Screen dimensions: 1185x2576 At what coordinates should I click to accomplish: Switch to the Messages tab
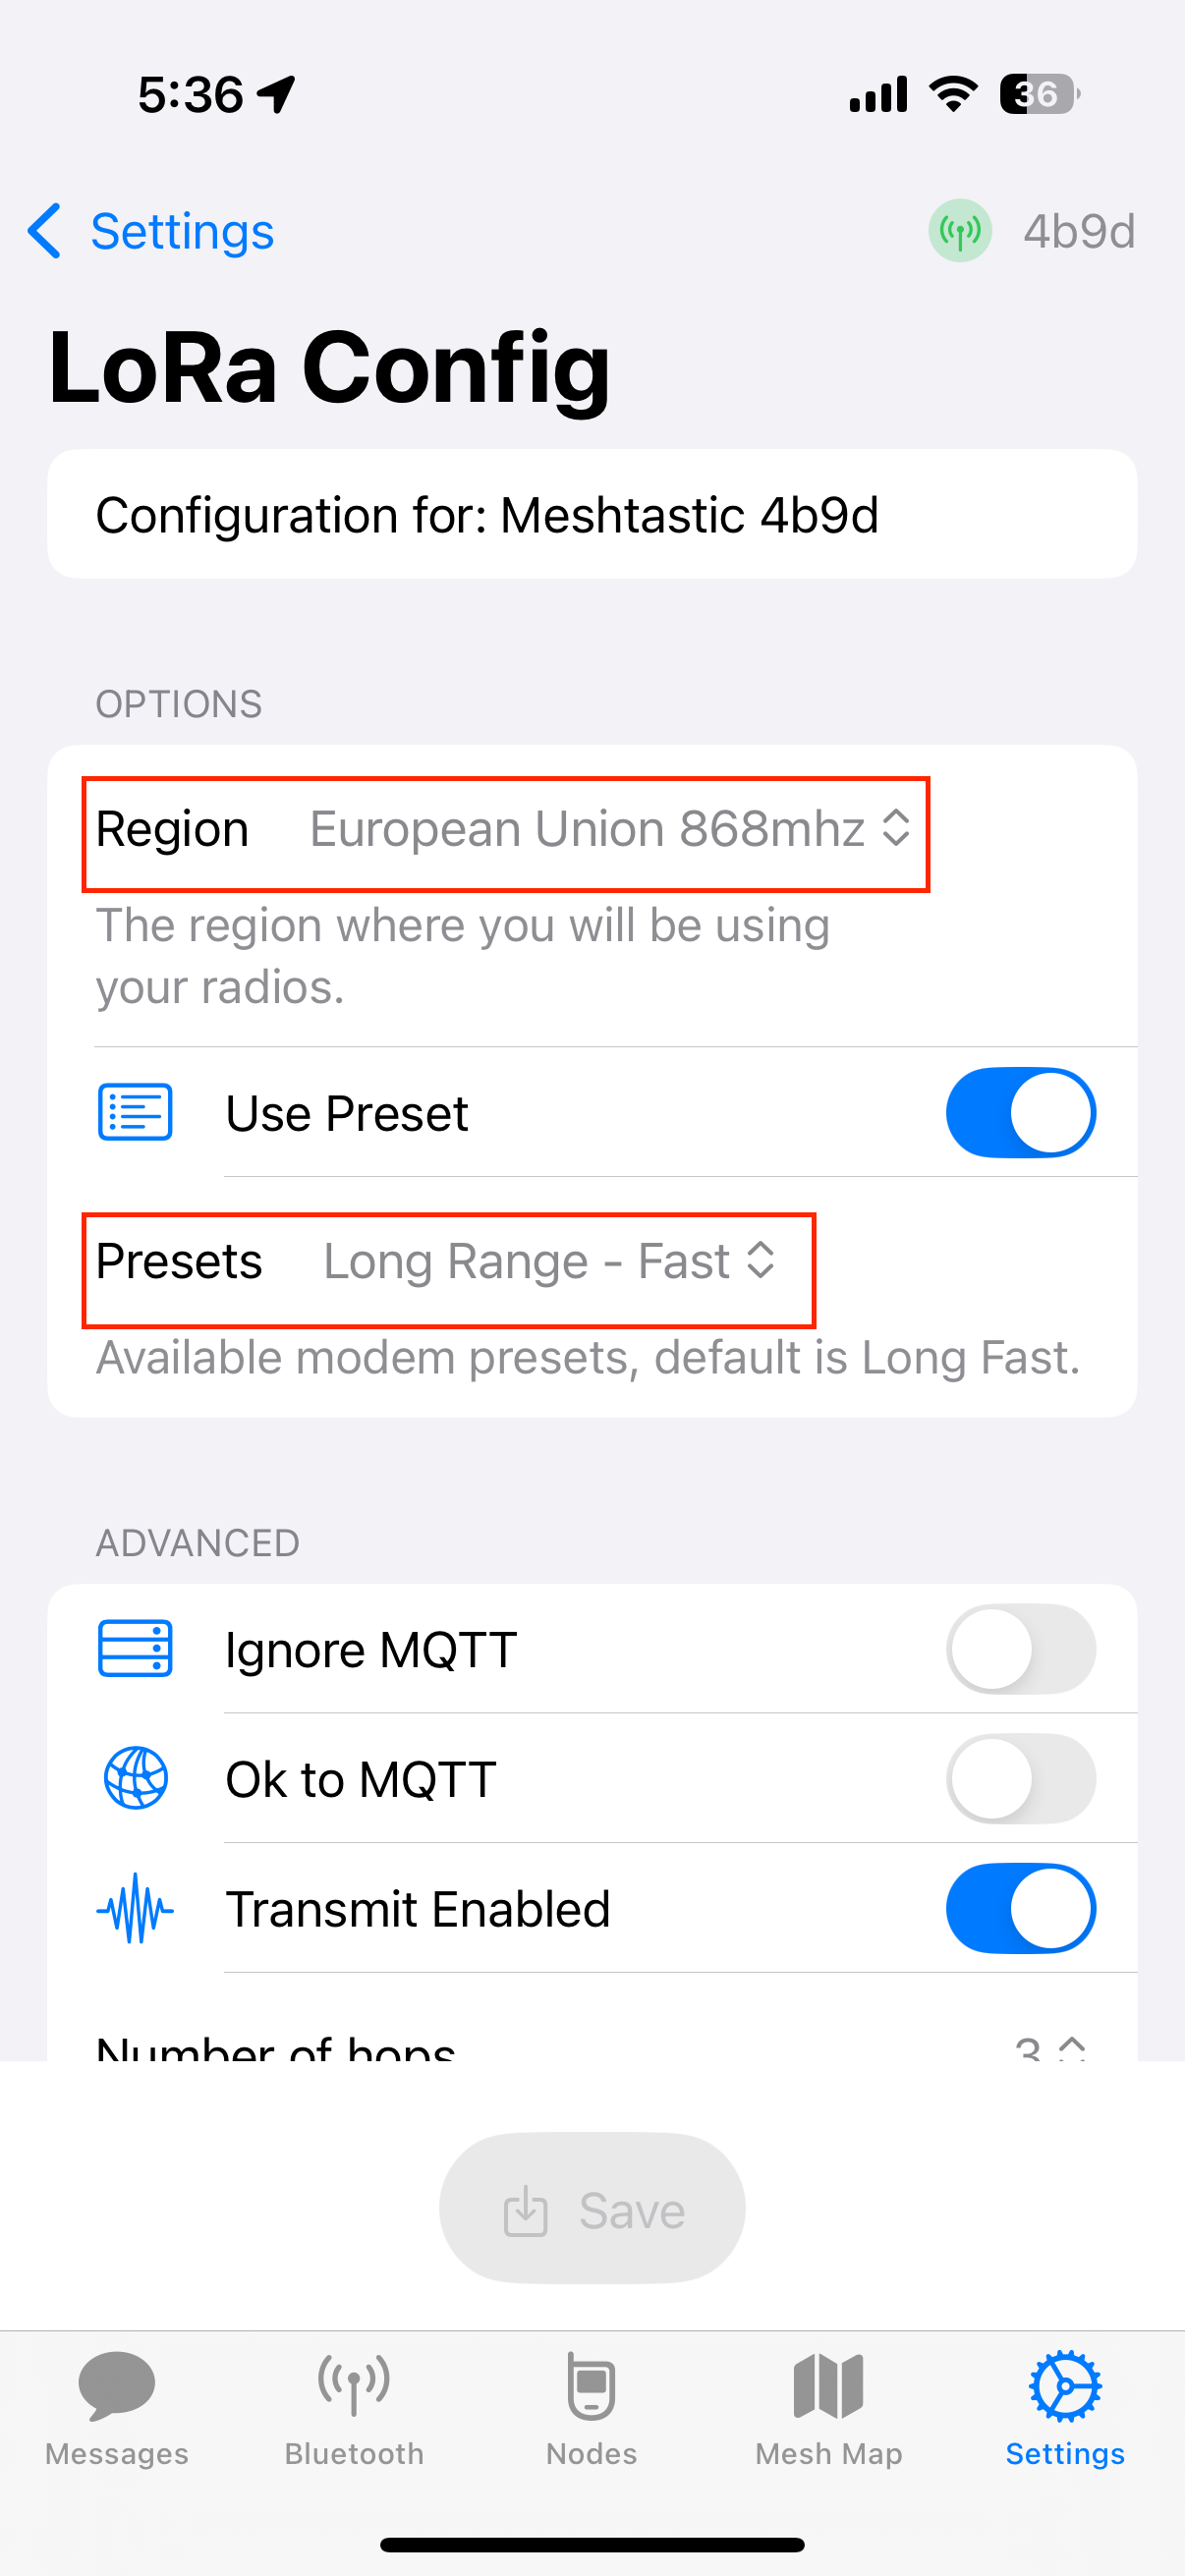coord(117,2409)
